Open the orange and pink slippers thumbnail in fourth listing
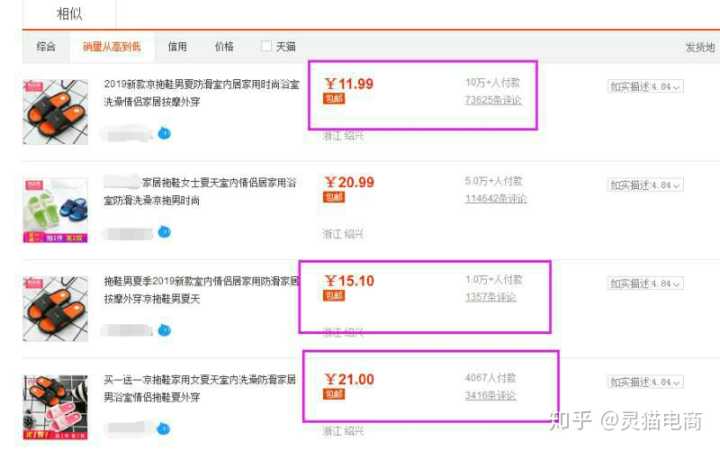The width and height of the screenshot is (720, 450). 55,407
